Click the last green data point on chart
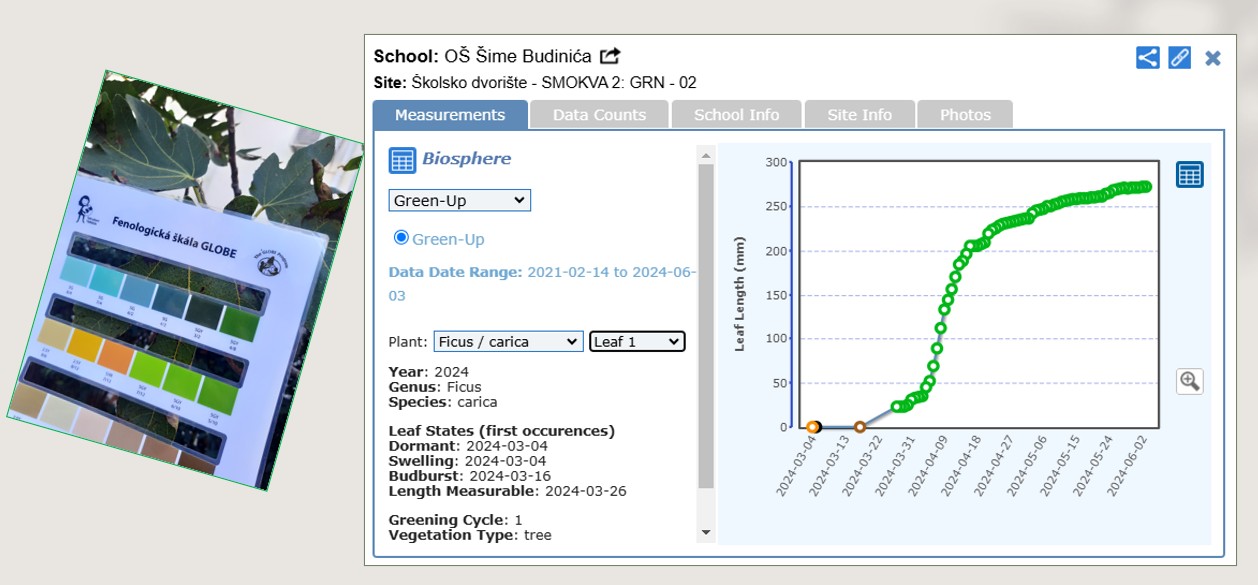 (x=1145, y=186)
